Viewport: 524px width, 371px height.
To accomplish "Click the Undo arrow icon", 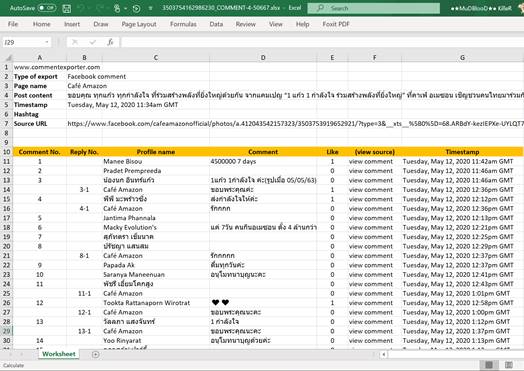I will click(x=81, y=8).
